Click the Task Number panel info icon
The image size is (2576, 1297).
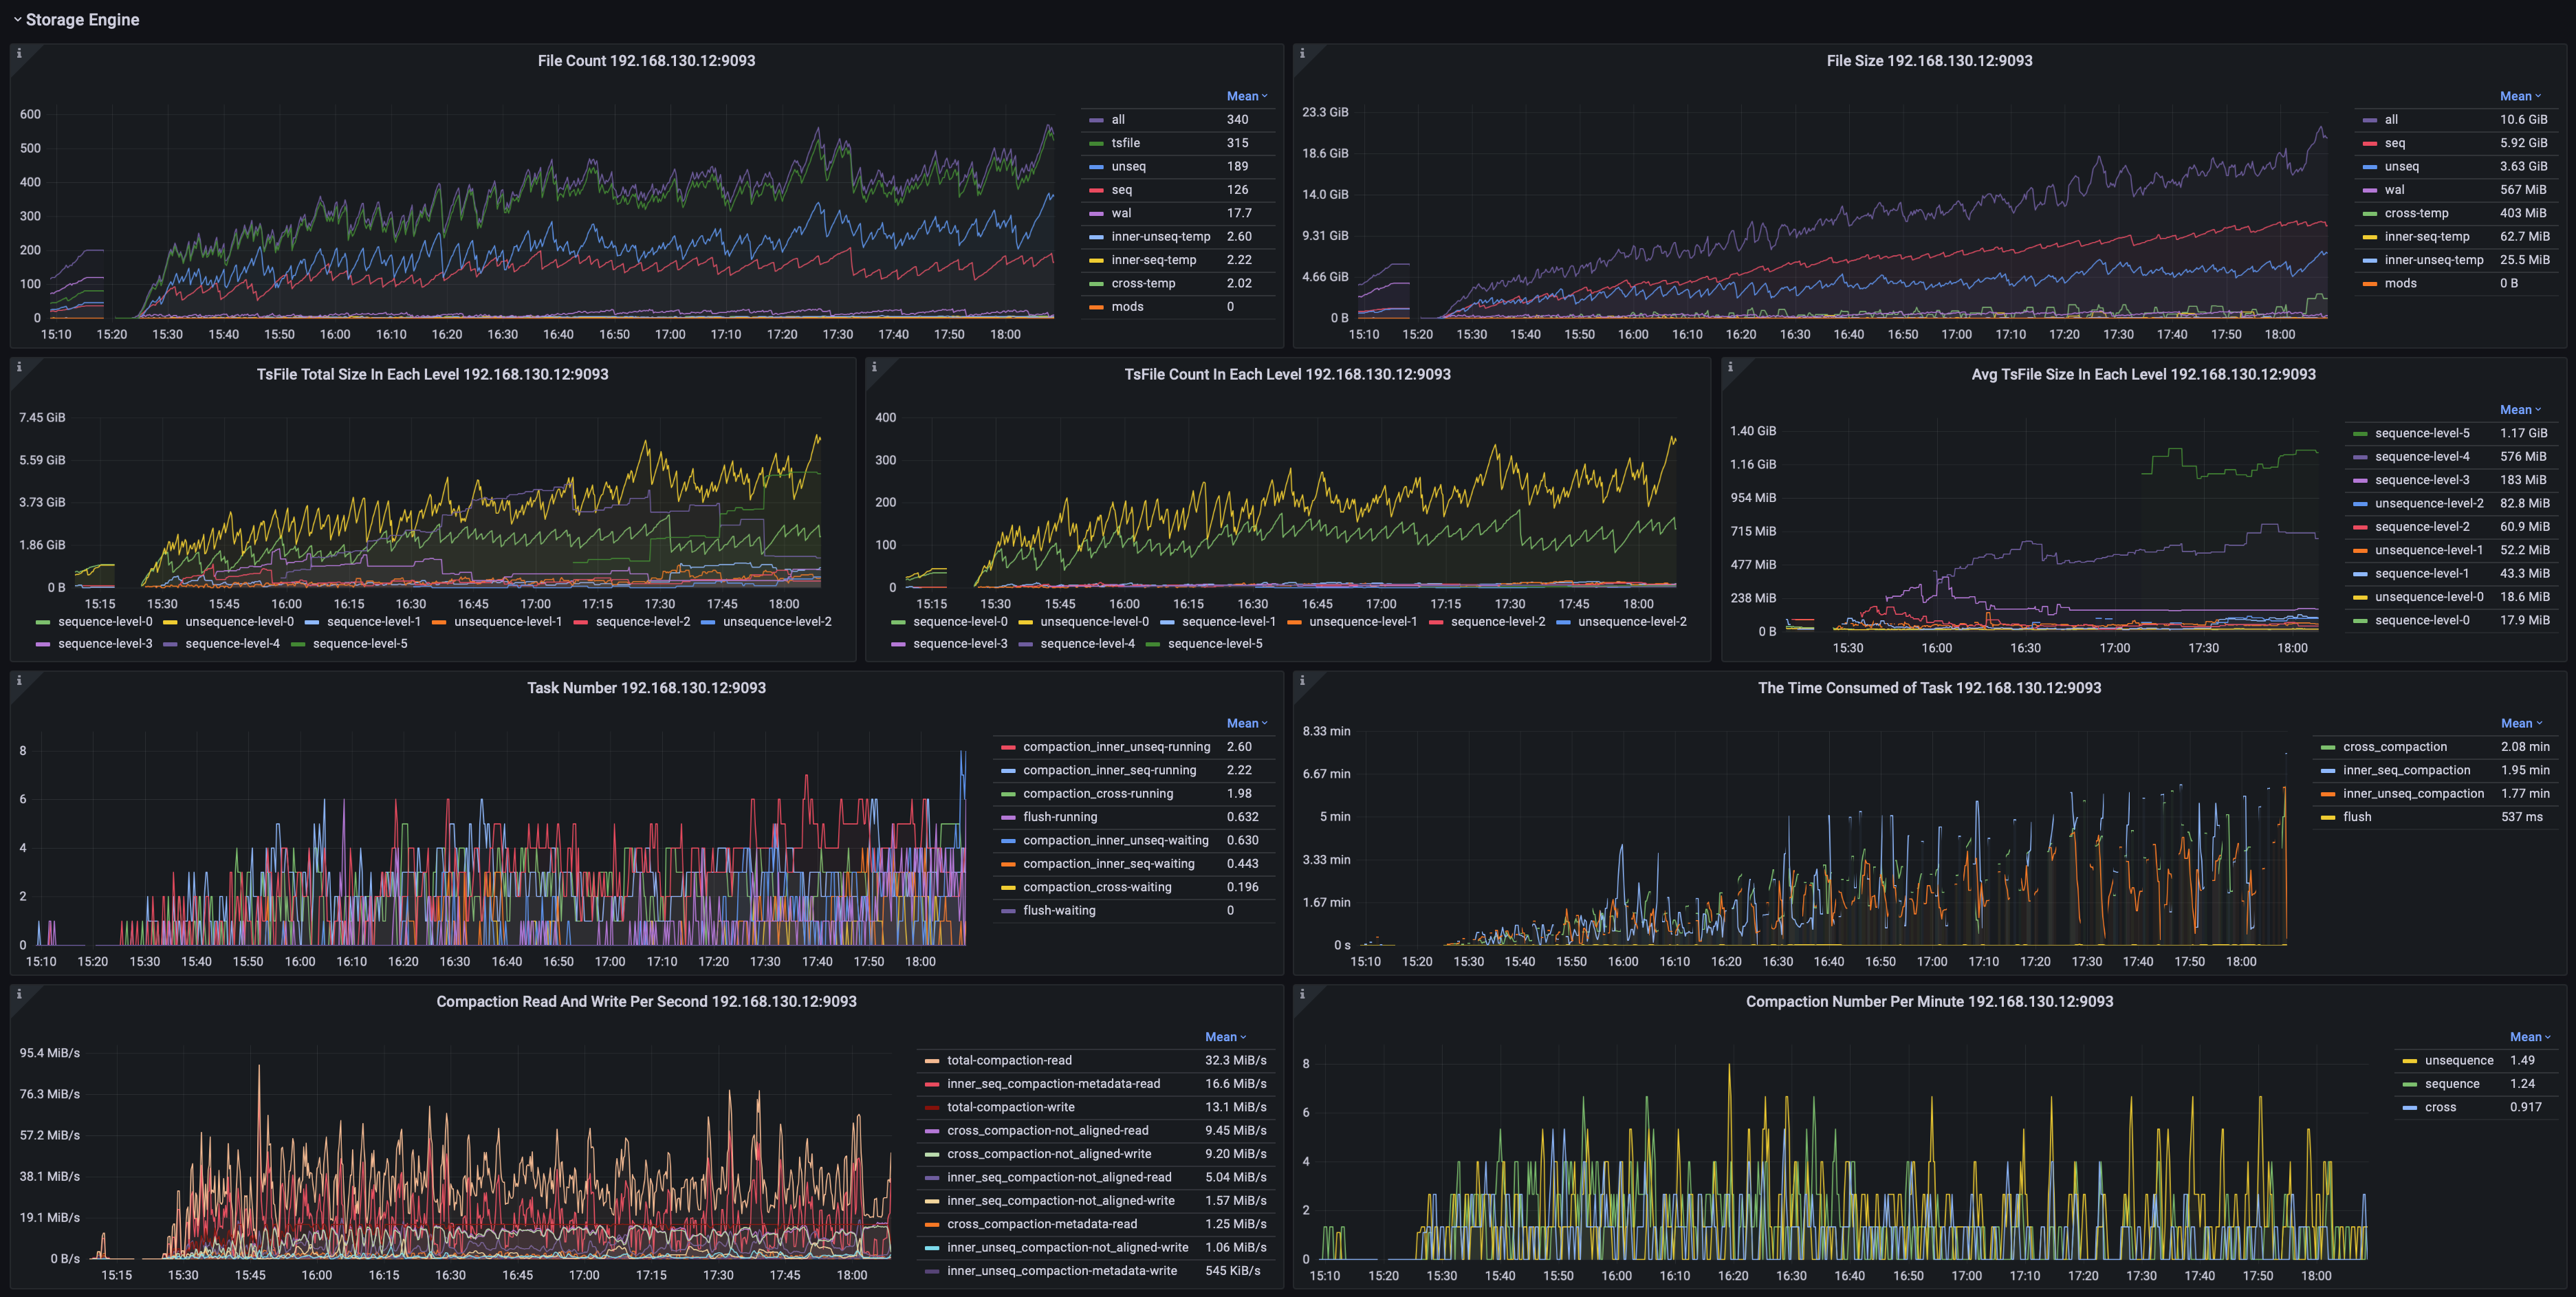(x=19, y=681)
